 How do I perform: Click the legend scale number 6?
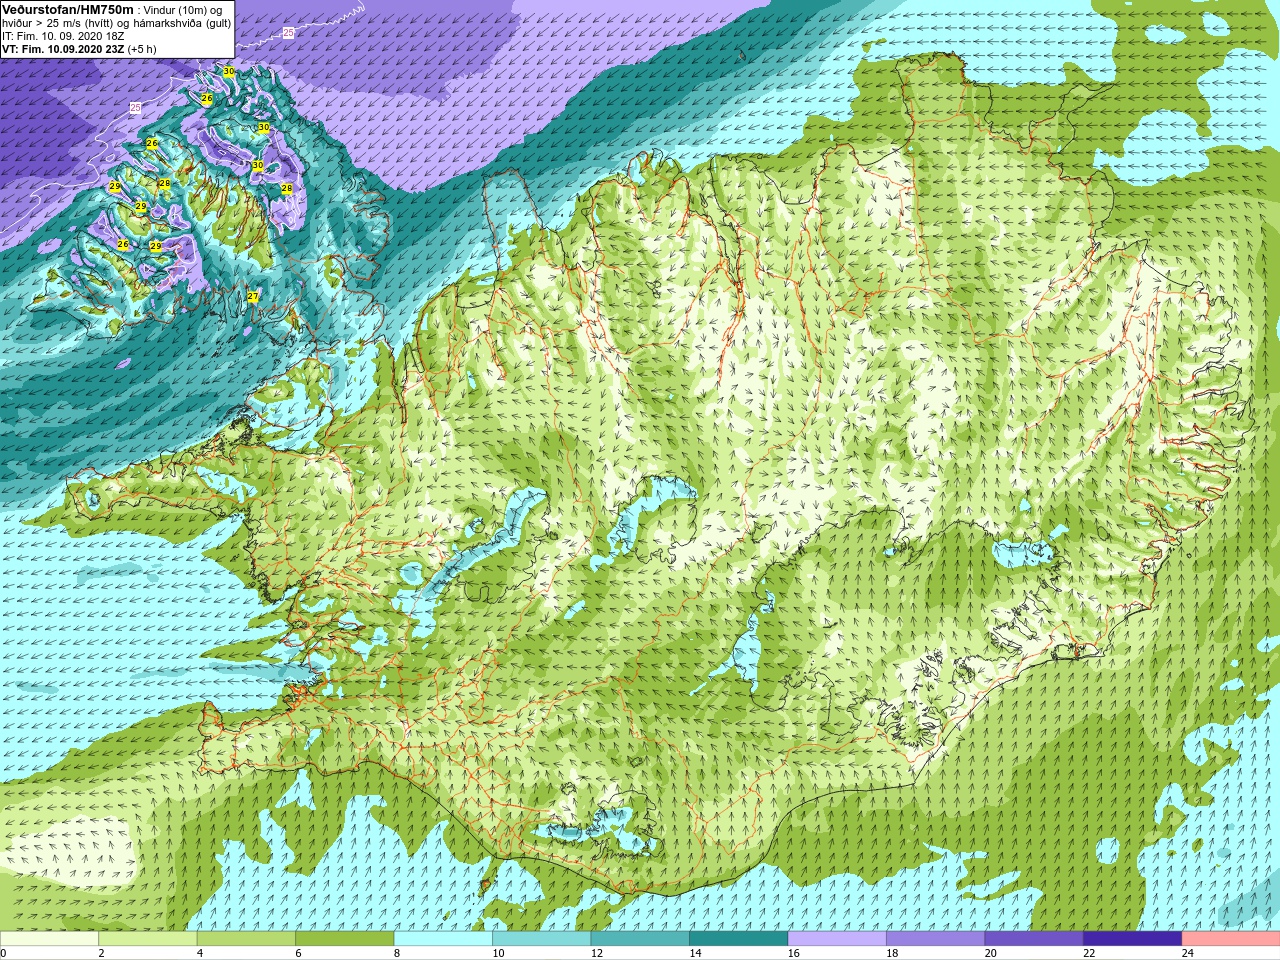point(299,953)
